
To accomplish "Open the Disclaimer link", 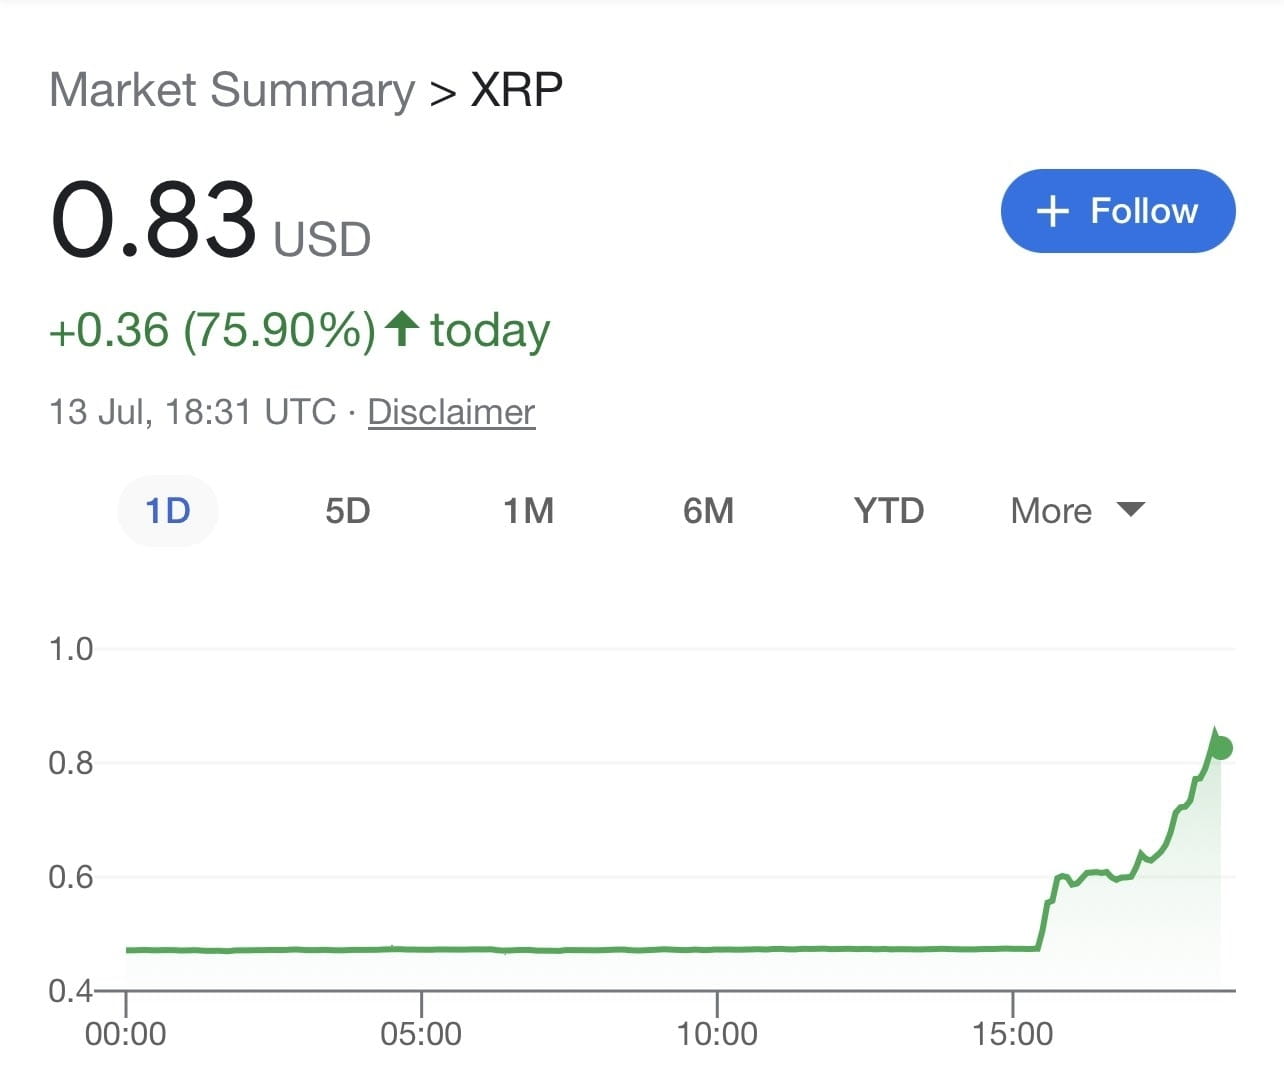I will [x=451, y=412].
